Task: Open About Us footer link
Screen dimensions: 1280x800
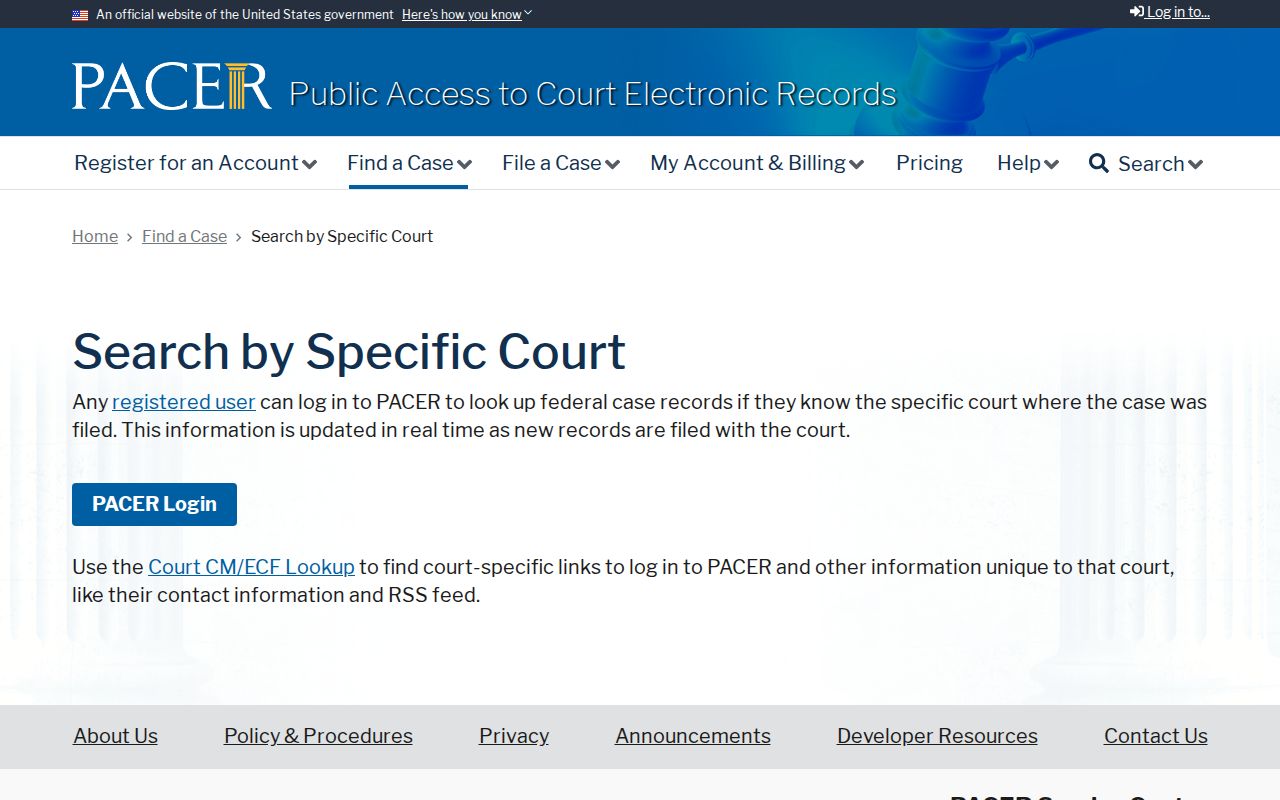Action: 115,736
